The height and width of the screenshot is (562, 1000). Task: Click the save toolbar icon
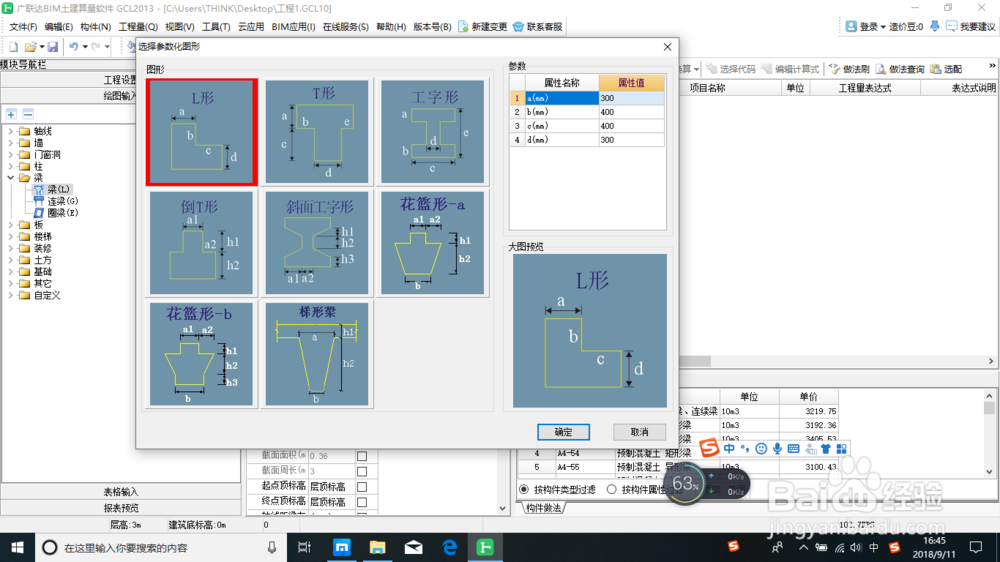click(x=53, y=47)
